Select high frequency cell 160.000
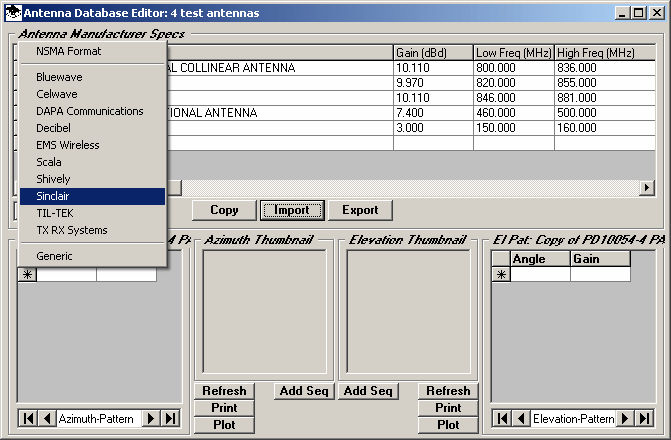 tap(605, 128)
